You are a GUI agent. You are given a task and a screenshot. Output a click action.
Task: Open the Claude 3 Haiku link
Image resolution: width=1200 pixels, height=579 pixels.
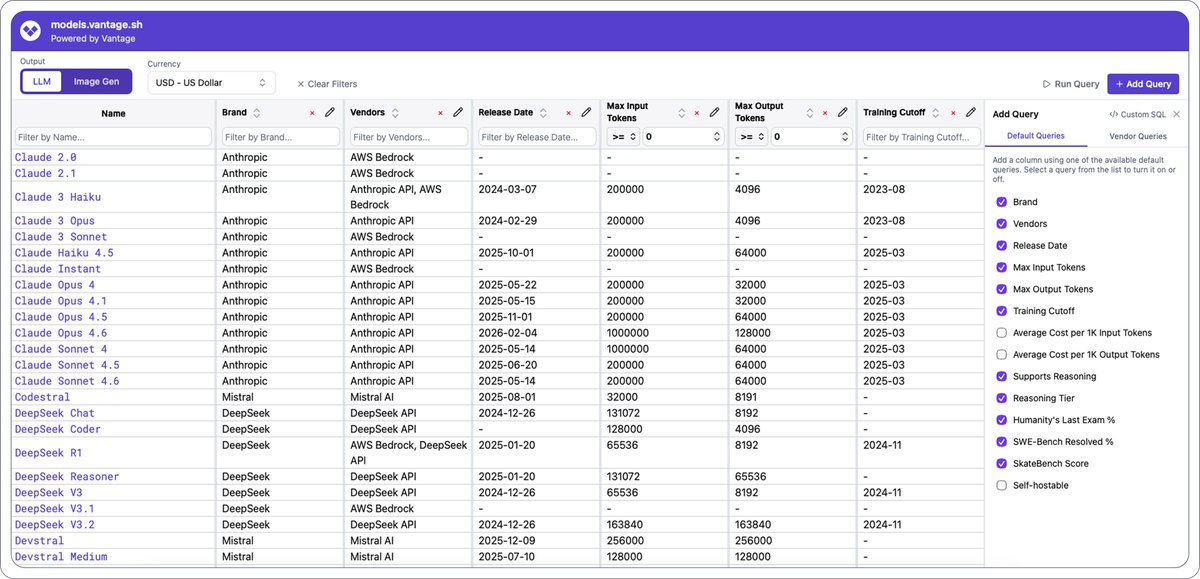pyautogui.click(x=58, y=197)
